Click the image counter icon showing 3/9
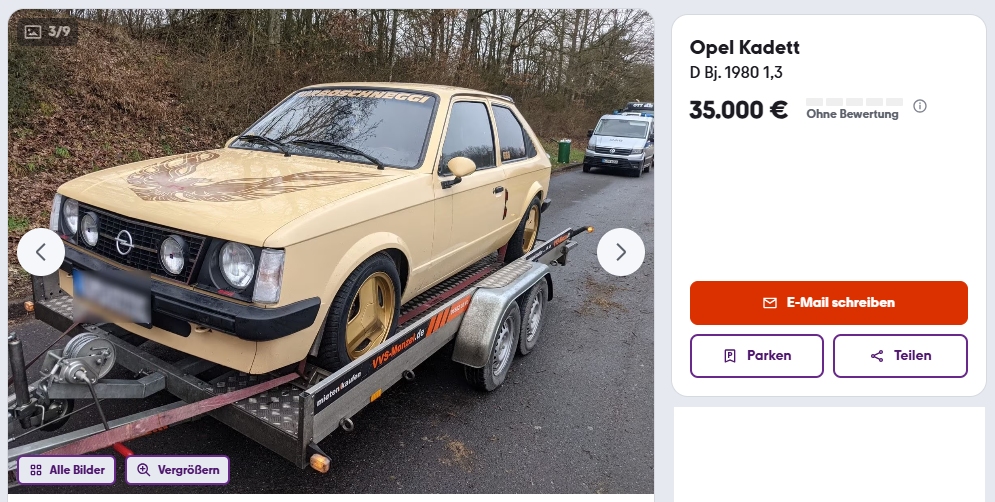This screenshot has height=502, width=995. click(x=33, y=32)
